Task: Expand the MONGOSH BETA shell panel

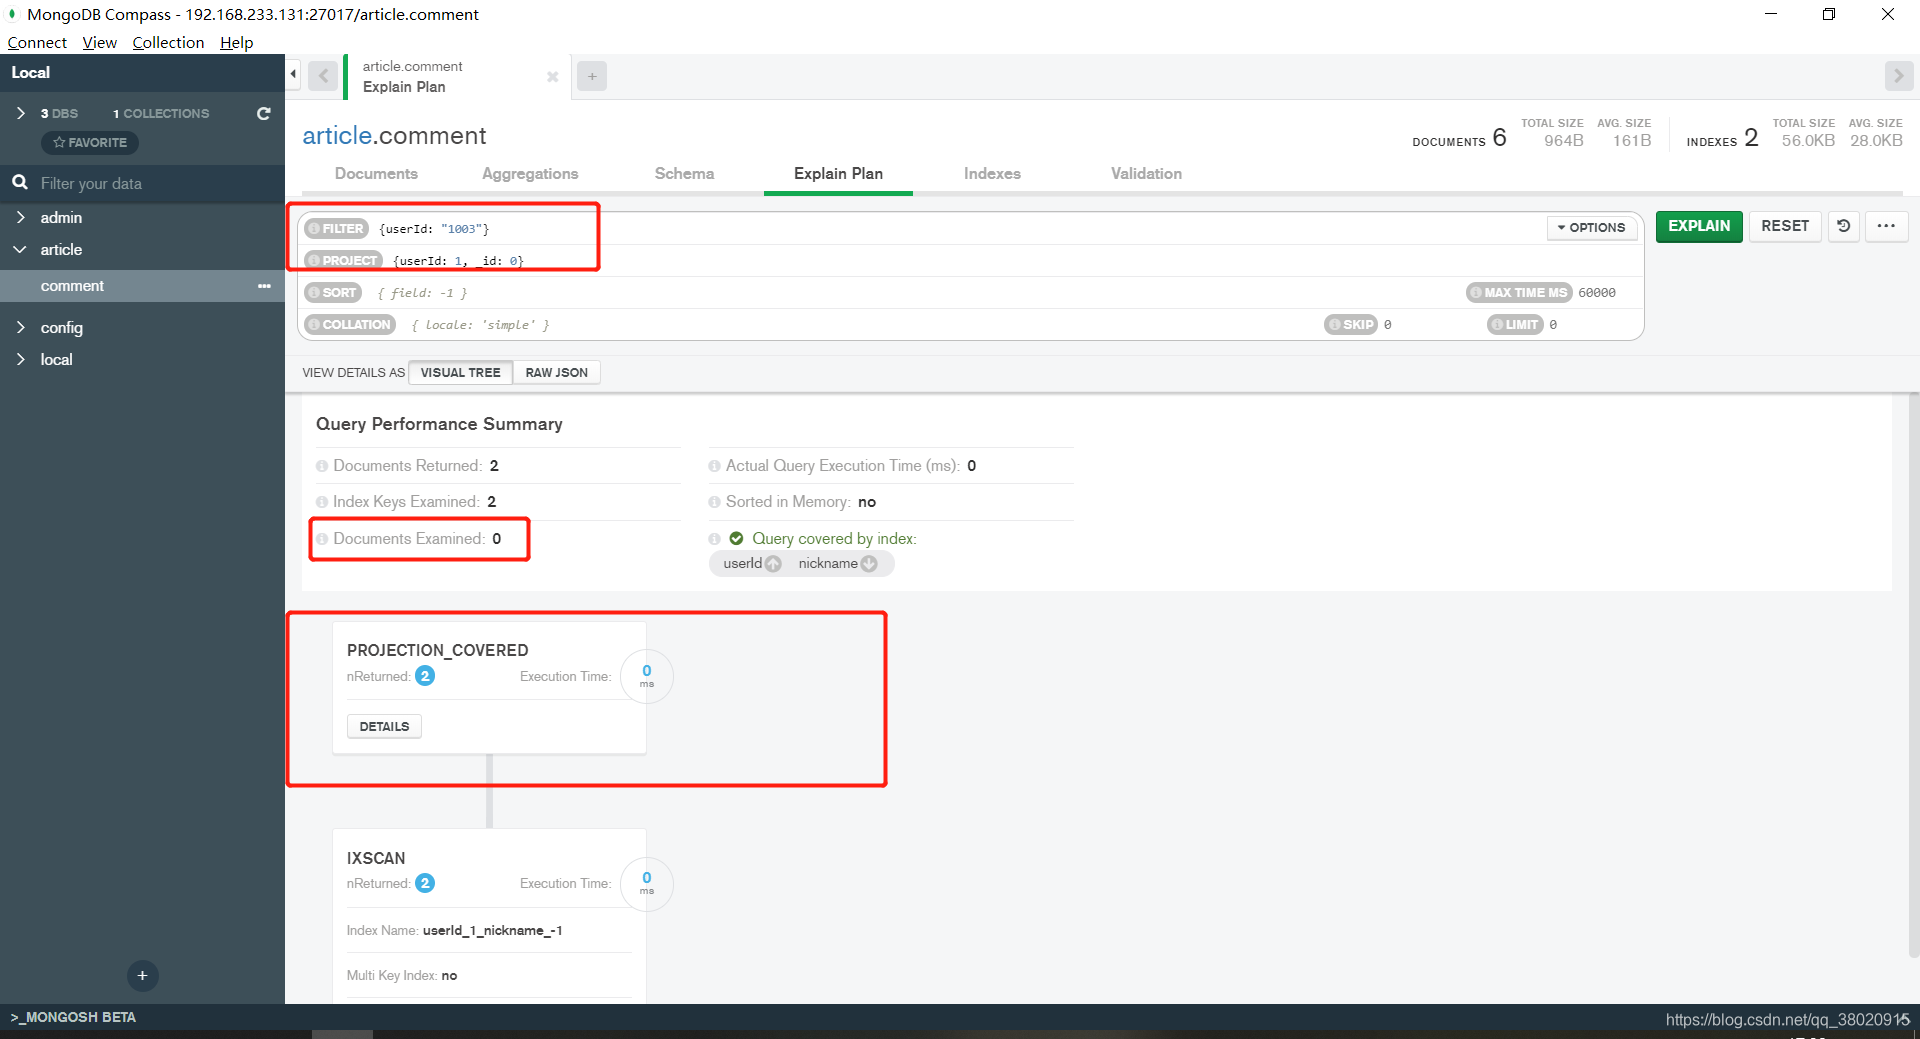Action: pos(73,1017)
